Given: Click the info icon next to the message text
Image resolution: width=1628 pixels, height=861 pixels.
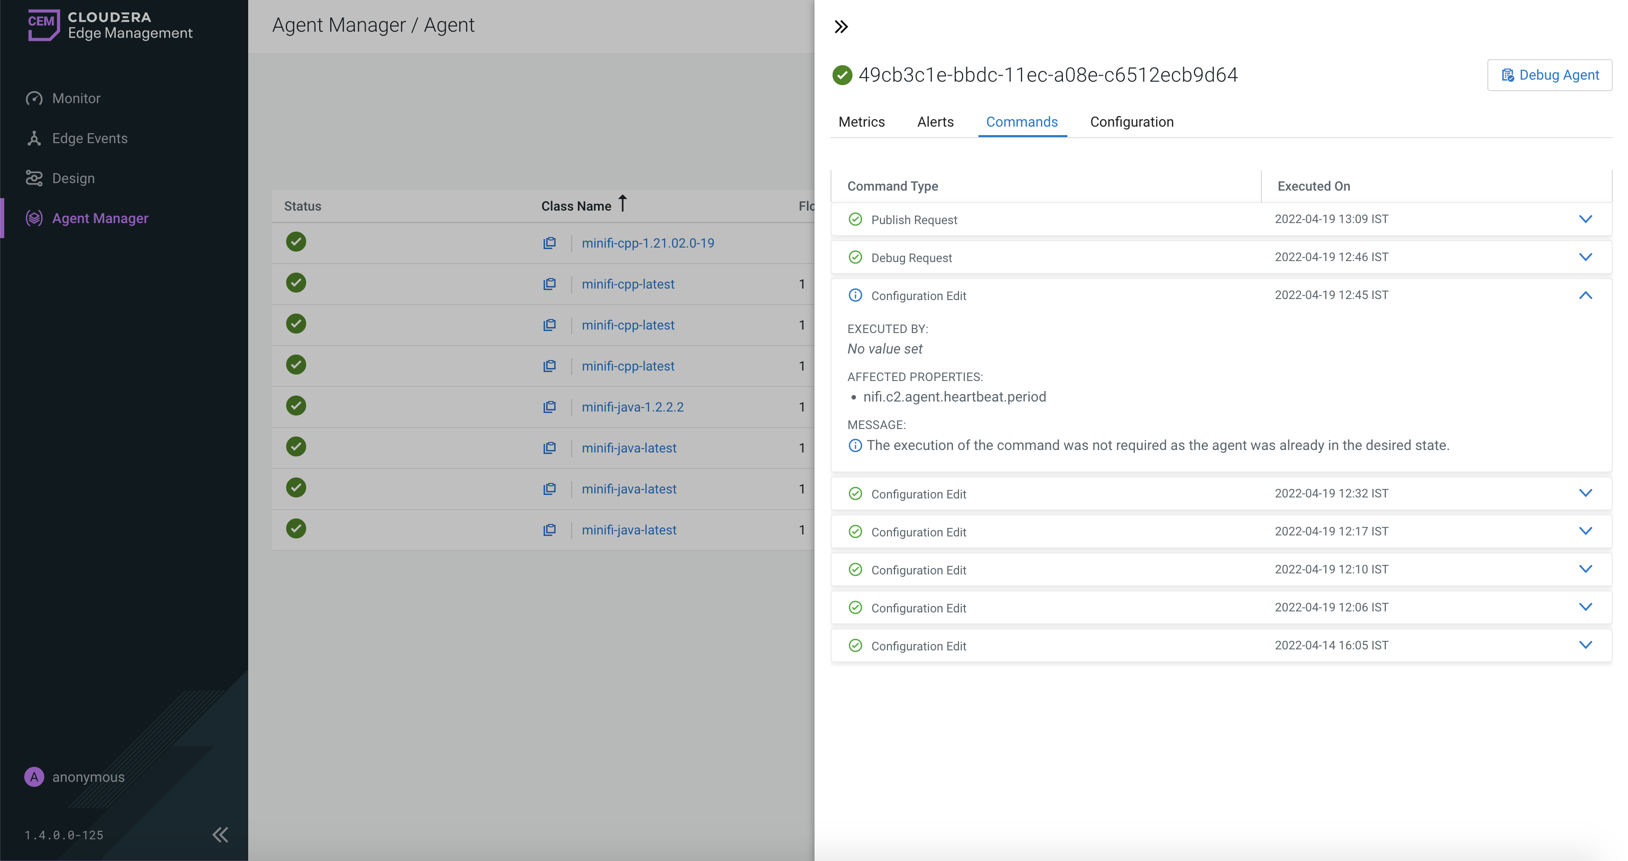Looking at the screenshot, I should point(855,446).
